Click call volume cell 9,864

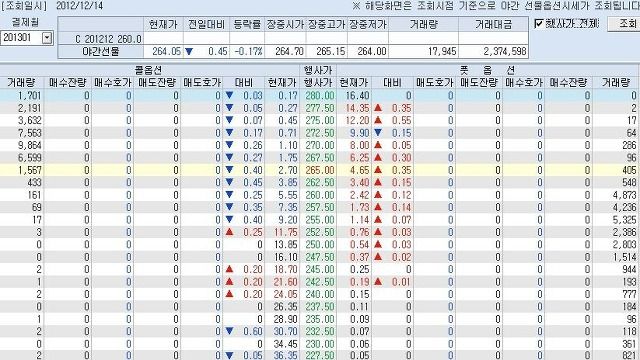coord(22,145)
